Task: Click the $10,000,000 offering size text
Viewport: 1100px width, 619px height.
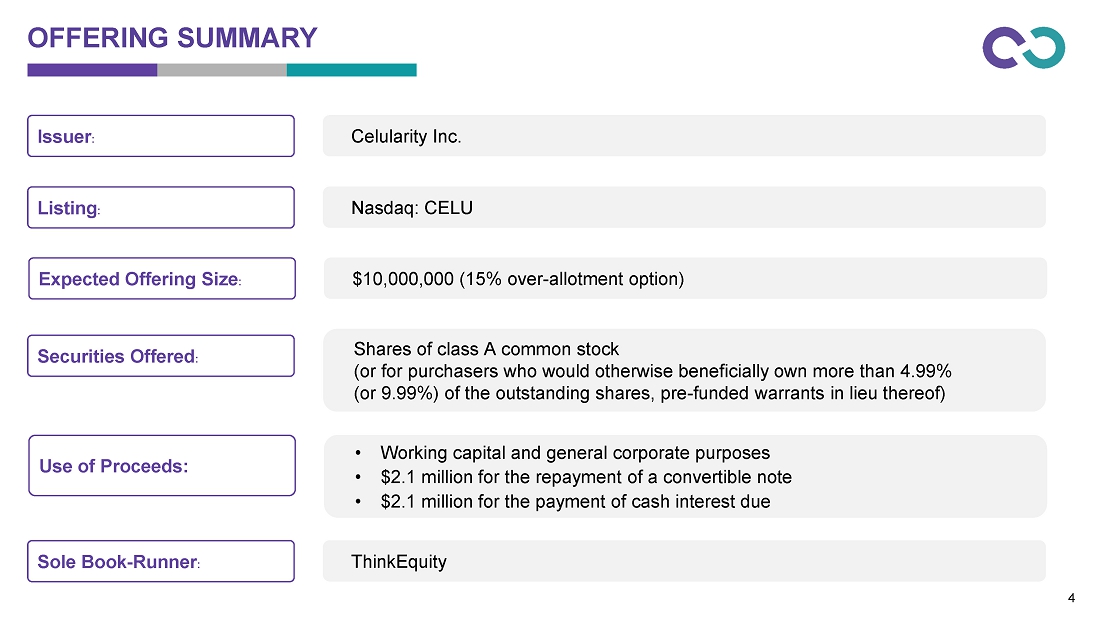Action: coord(518,279)
